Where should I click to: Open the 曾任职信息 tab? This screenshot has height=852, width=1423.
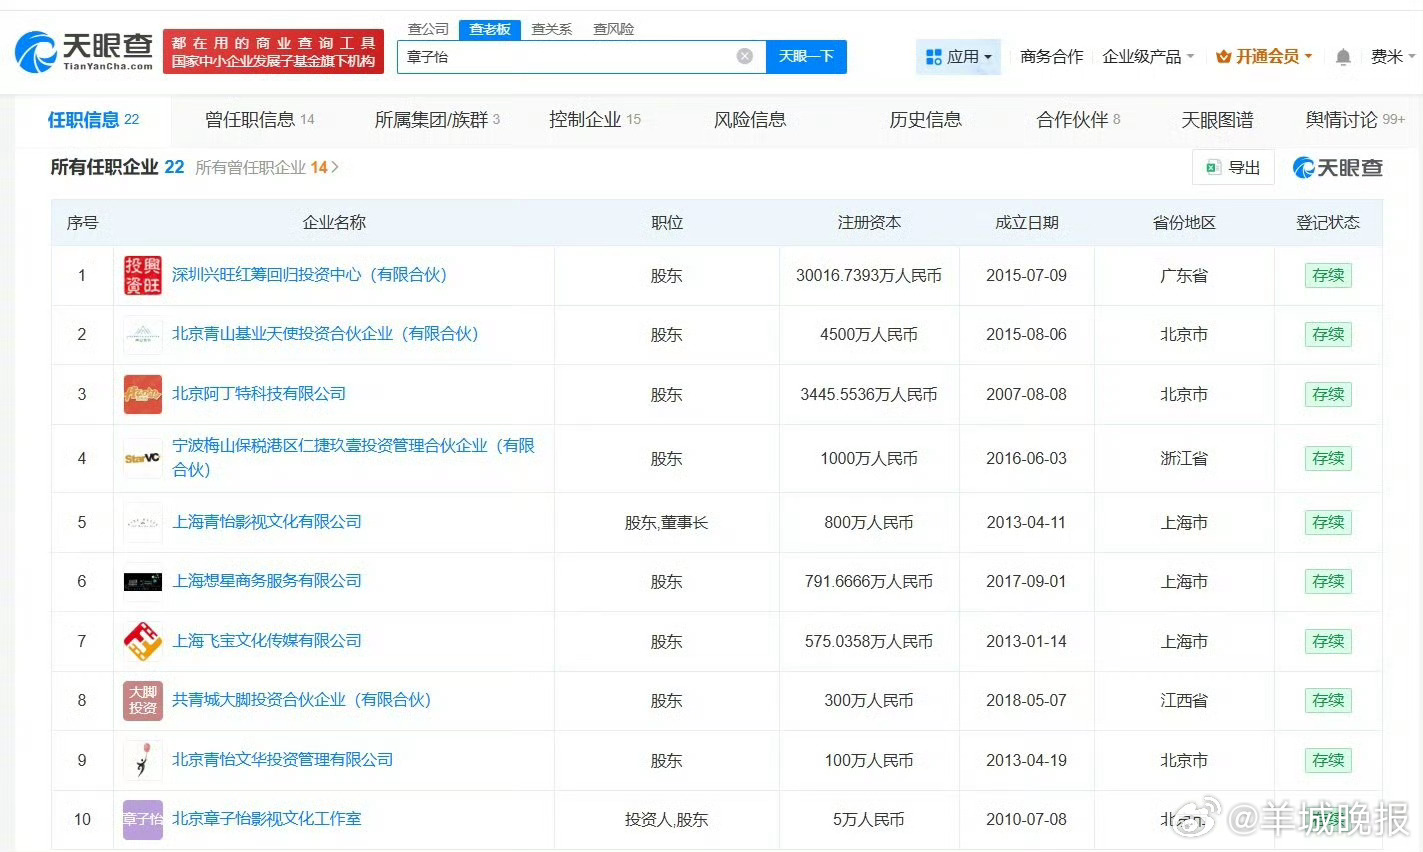click(259, 120)
